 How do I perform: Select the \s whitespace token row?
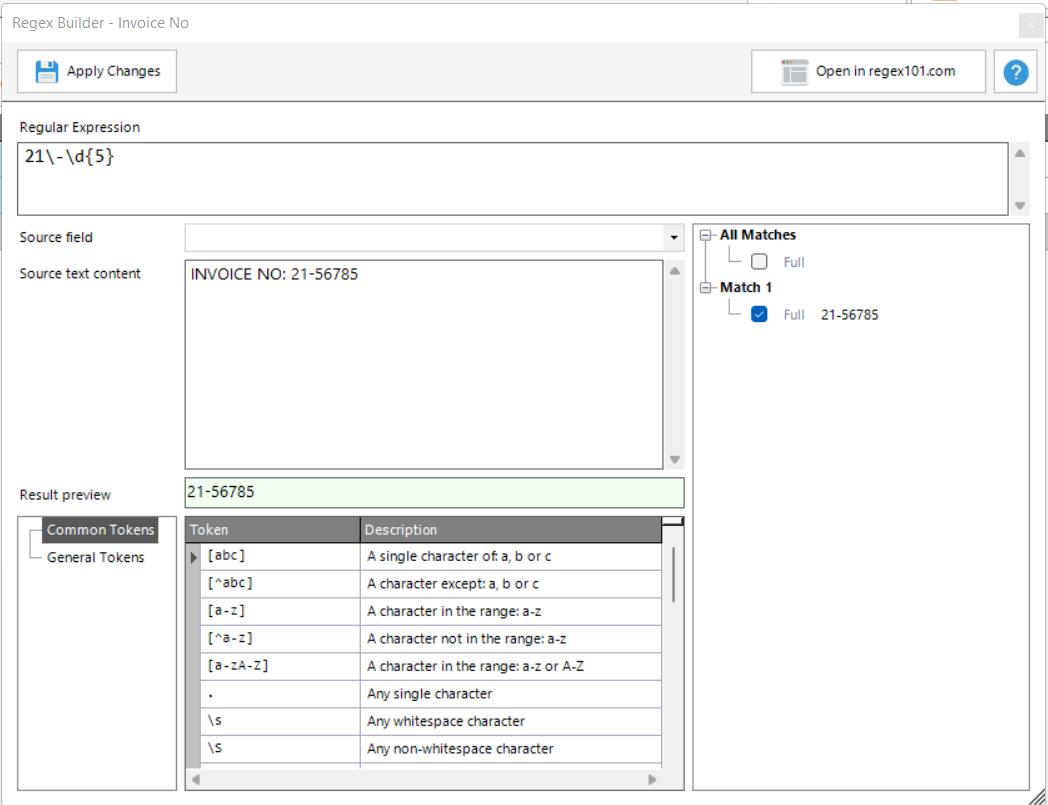click(280, 721)
